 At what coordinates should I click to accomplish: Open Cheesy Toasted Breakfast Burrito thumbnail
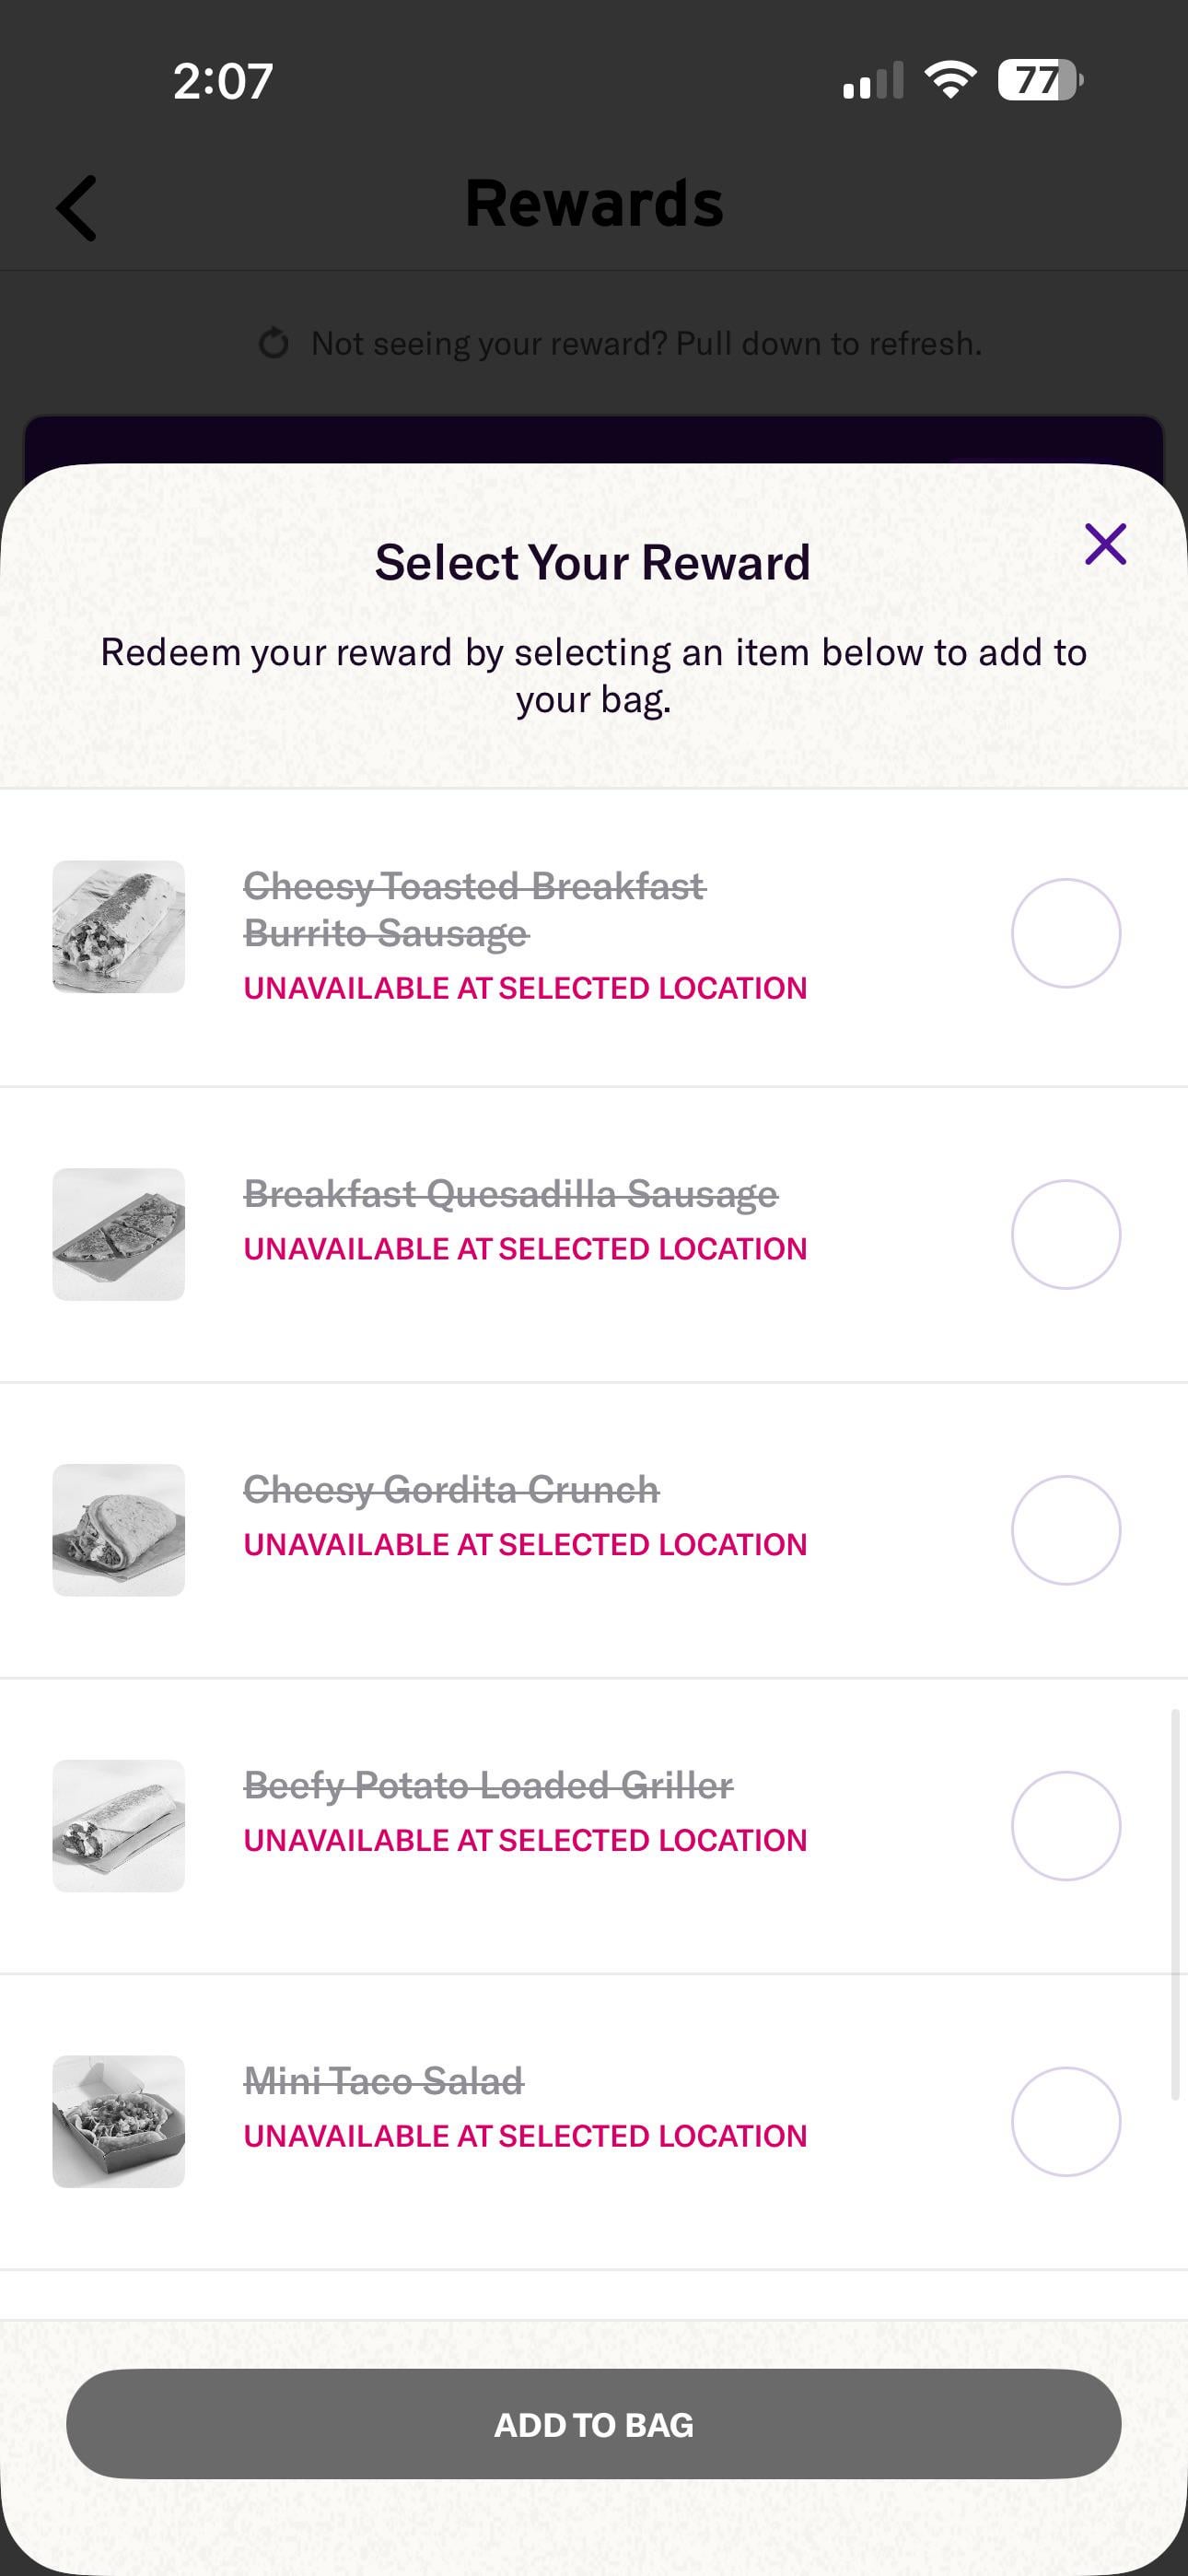click(119, 927)
